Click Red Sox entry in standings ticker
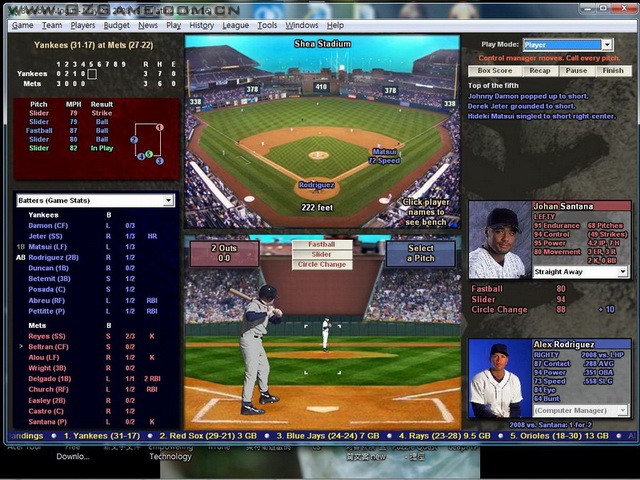The image size is (640, 480). (208, 436)
